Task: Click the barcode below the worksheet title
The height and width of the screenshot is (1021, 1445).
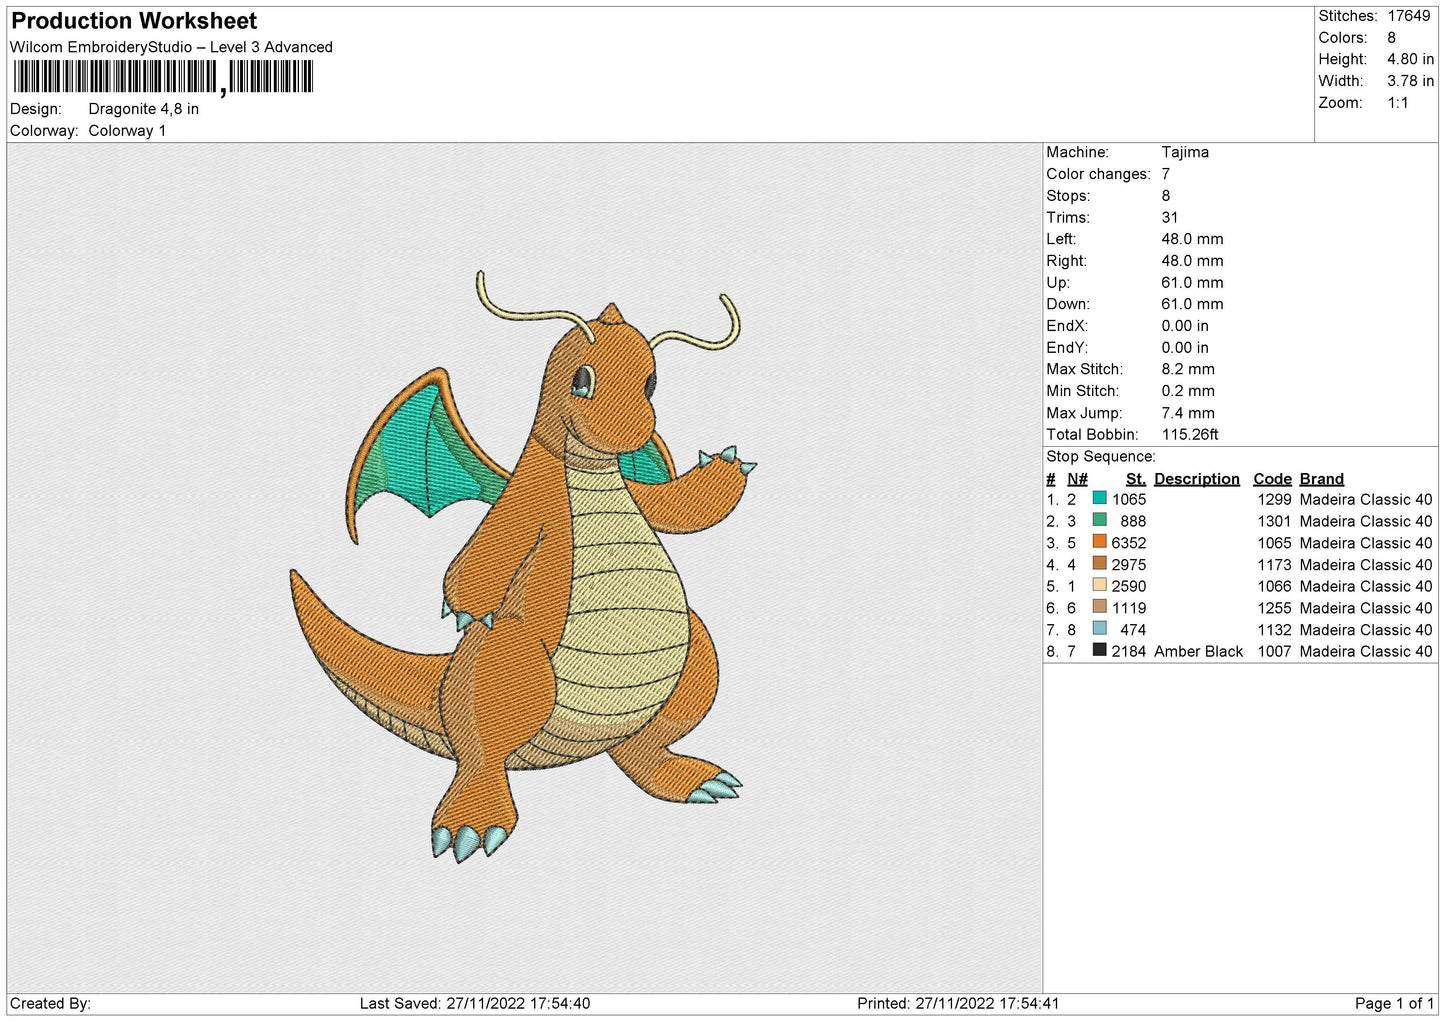Action: click(164, 77)
